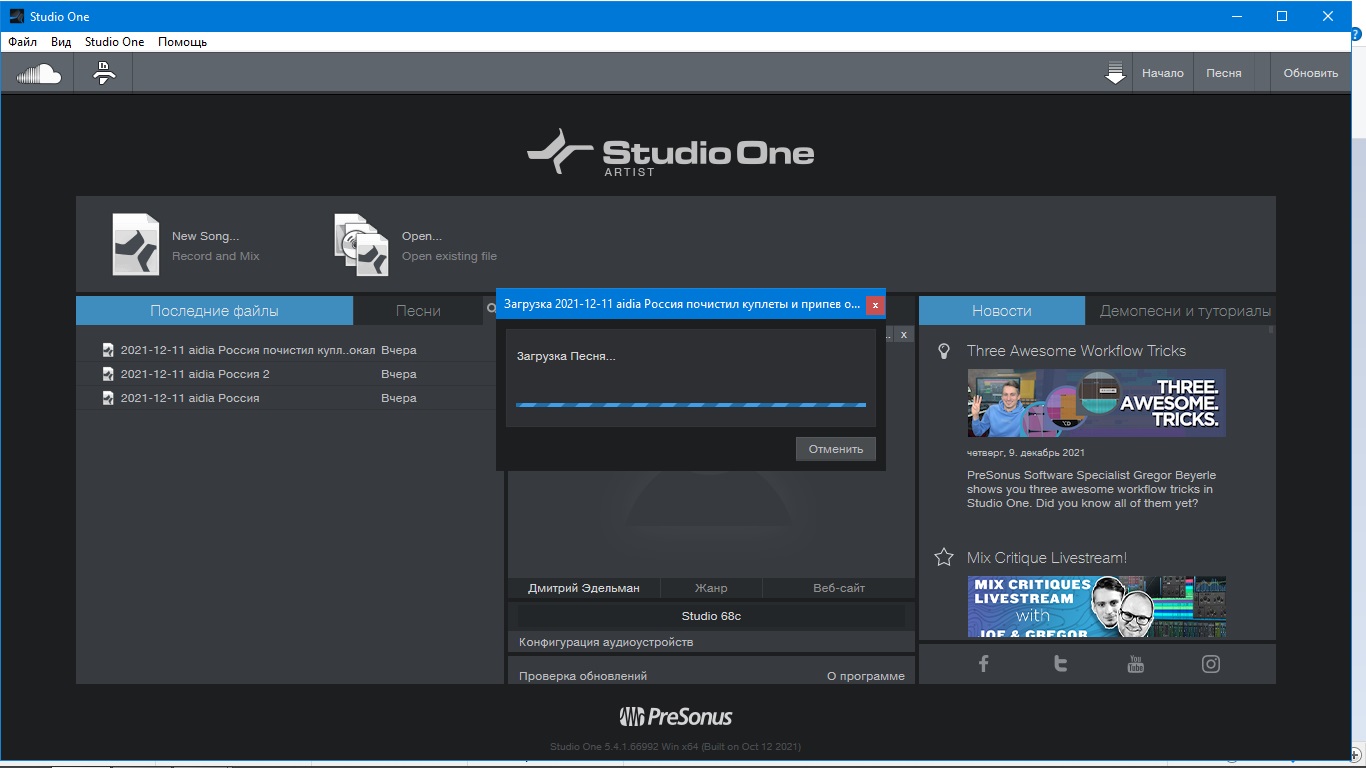The width and height of the screenshot is (1366, 768).
Task: Open the 'Mix Critique Livestream!' headline
Action: (x=1047, y=558)
